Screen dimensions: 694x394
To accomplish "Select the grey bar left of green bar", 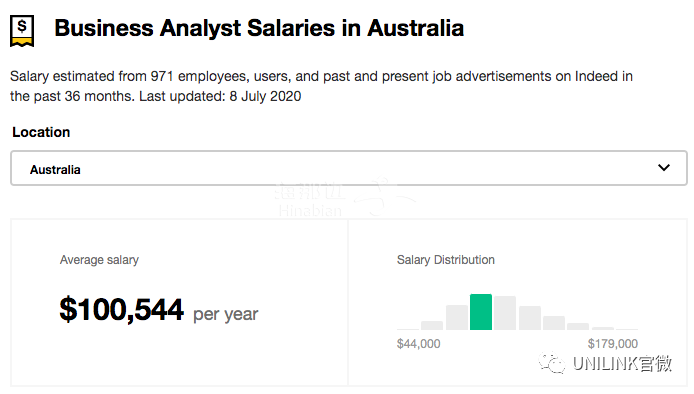I will point(457,317).
